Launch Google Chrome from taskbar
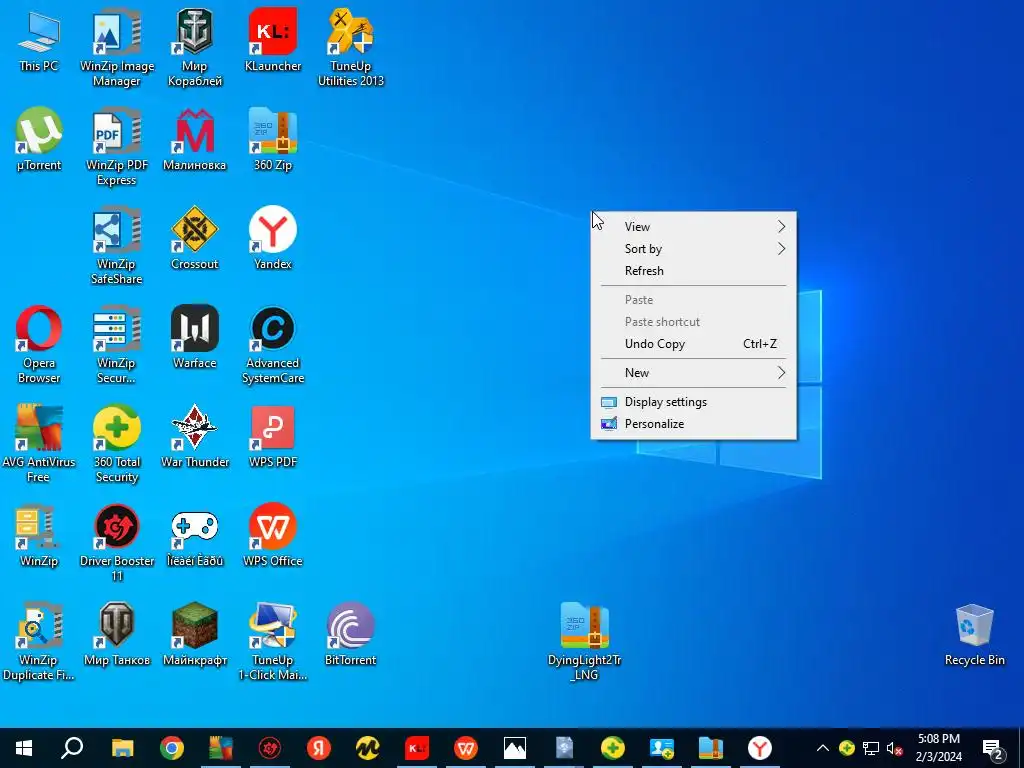Screen dimensions: 1024x768 [172, 748]
